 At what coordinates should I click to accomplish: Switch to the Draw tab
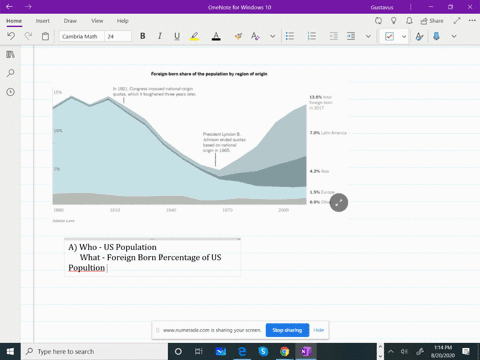70,21
